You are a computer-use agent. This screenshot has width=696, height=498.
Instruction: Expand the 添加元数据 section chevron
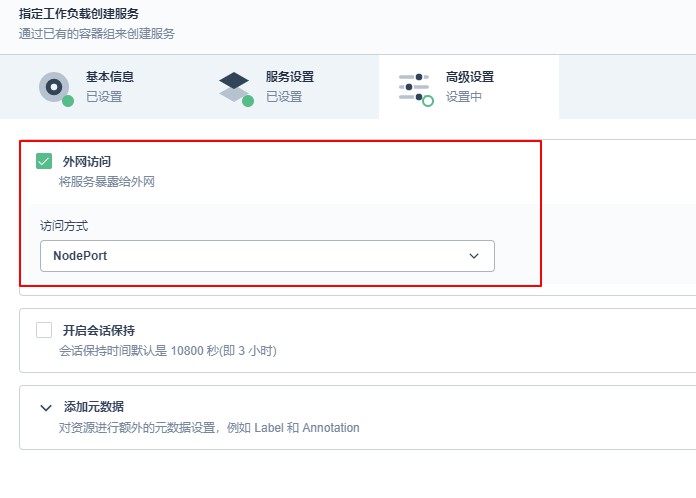pos(46,407)
